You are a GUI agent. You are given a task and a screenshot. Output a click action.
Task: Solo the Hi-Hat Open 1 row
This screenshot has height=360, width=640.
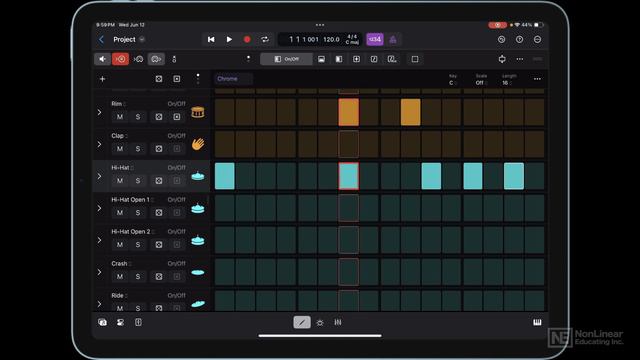coord(138,213)
